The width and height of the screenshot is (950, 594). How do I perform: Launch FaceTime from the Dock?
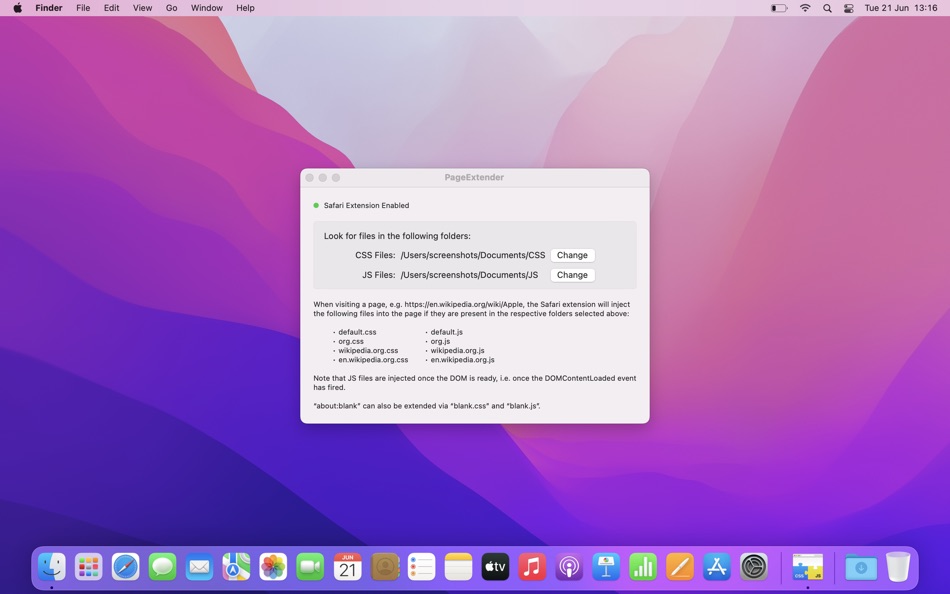point(310,567)
